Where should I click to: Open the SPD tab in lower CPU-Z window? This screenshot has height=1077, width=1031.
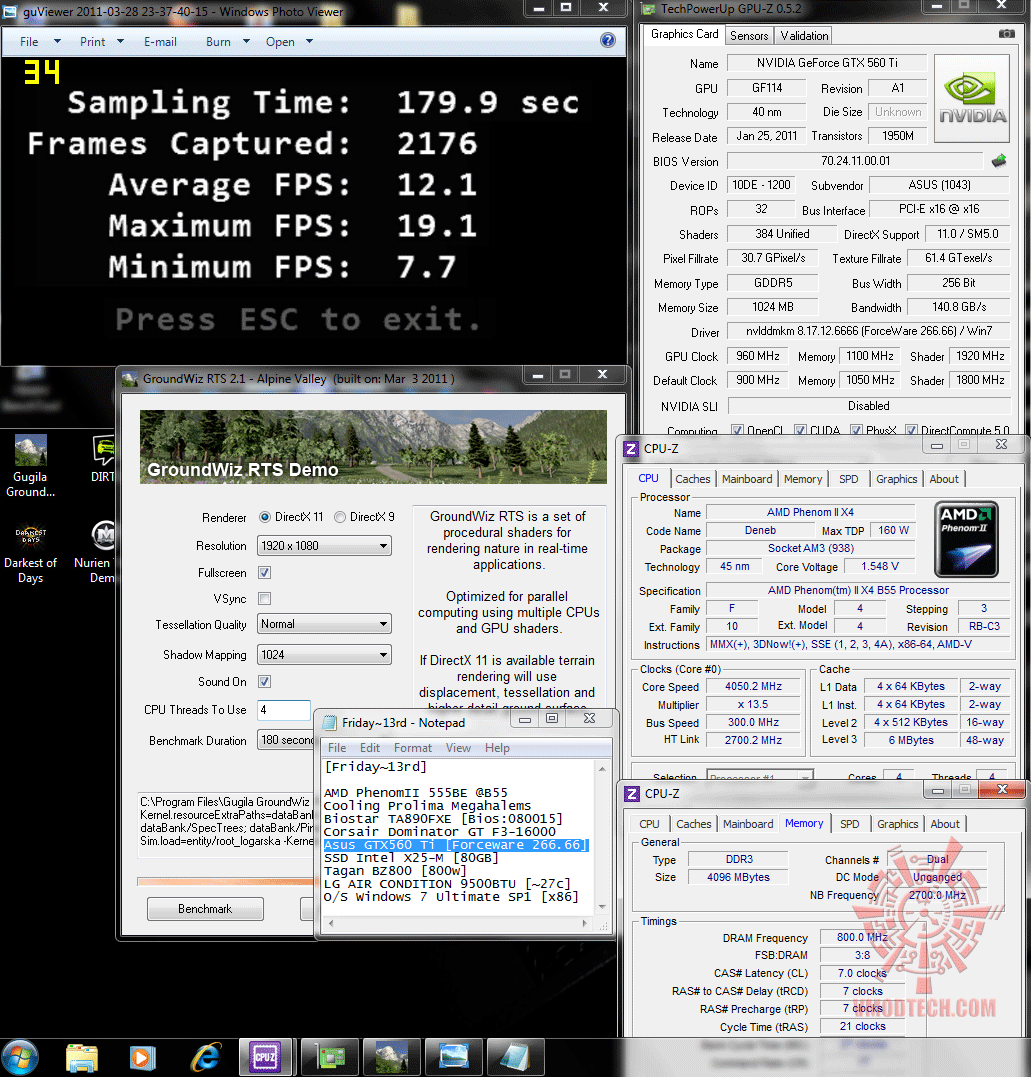tap(850, 824)
